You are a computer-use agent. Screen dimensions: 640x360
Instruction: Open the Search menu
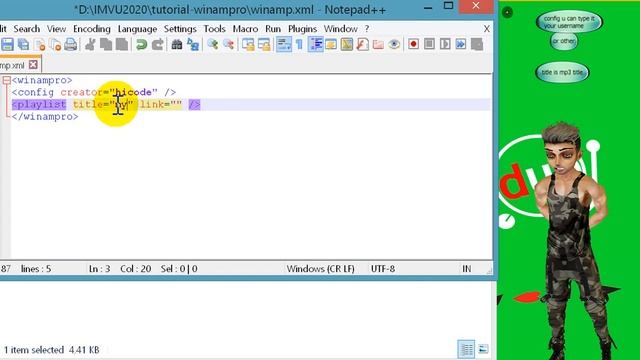tap(27, 29)
